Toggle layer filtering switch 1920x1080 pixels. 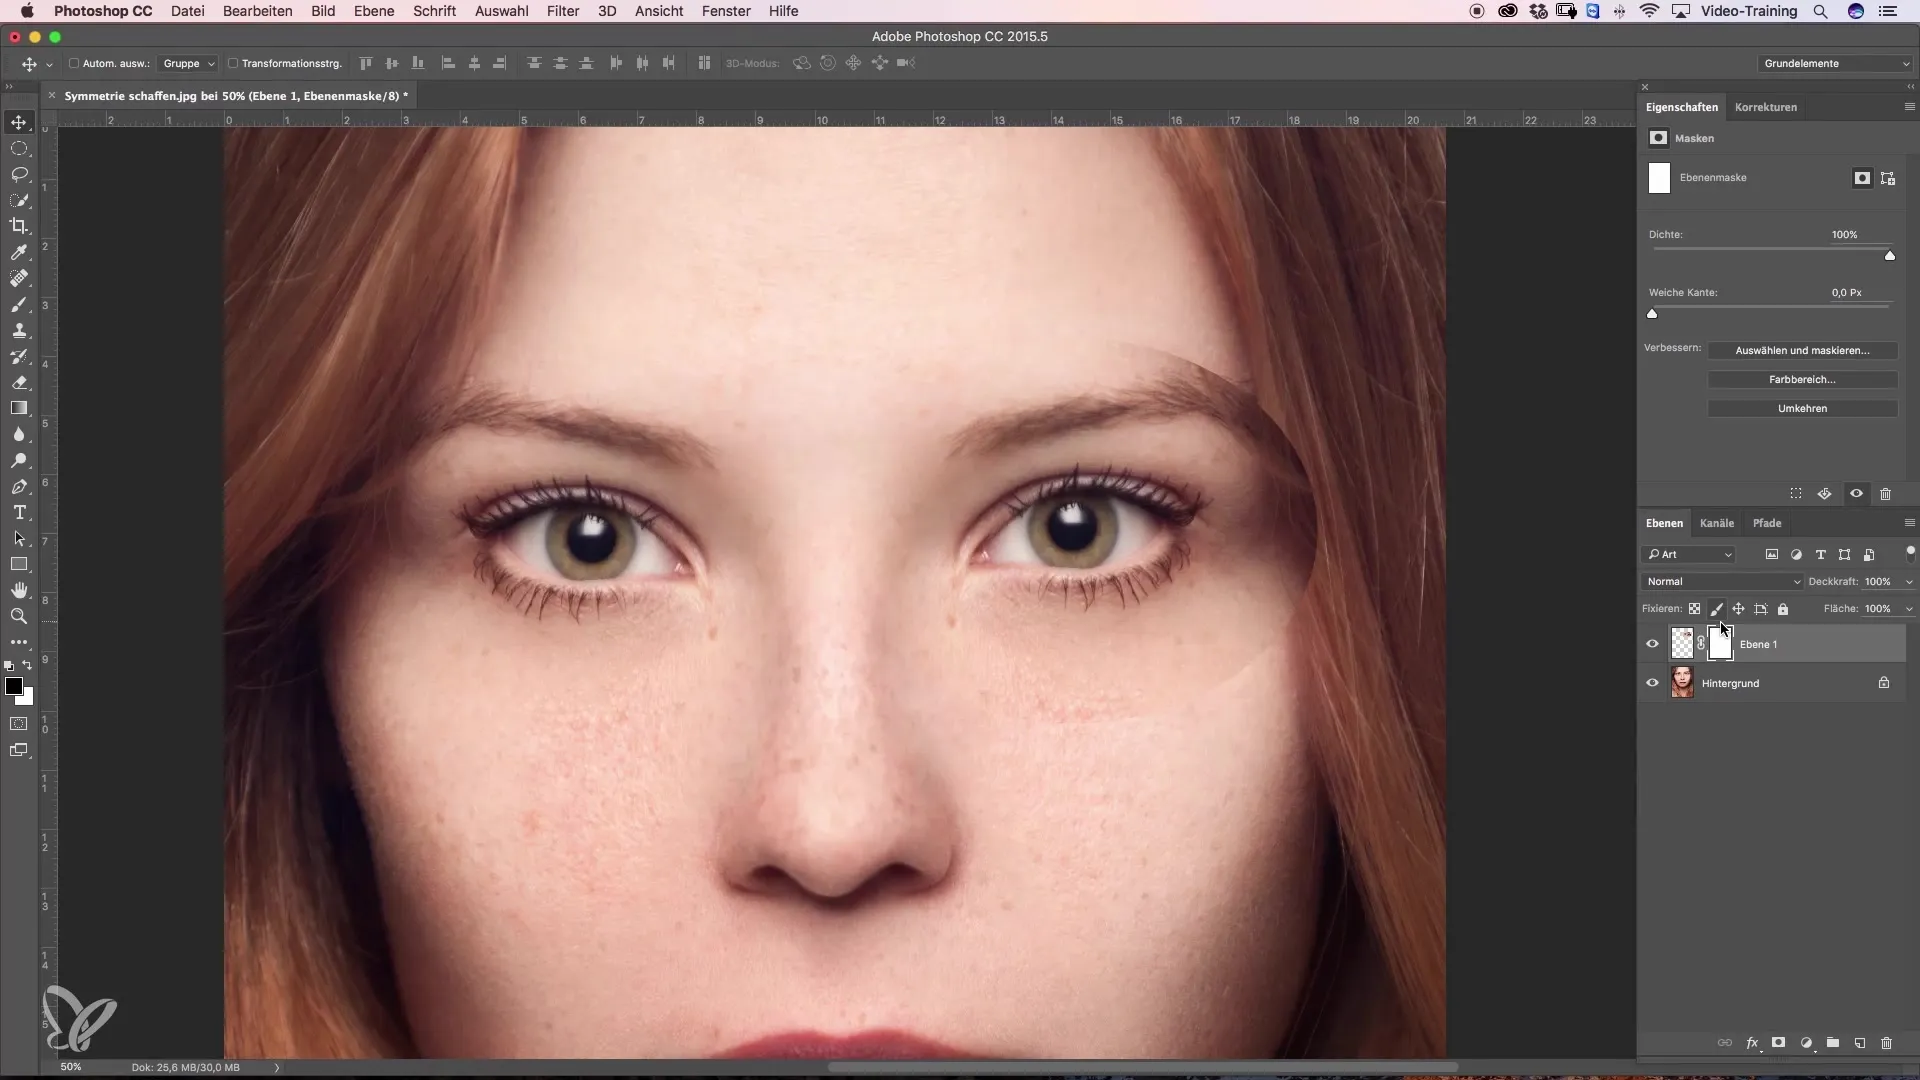[1910, 552]
